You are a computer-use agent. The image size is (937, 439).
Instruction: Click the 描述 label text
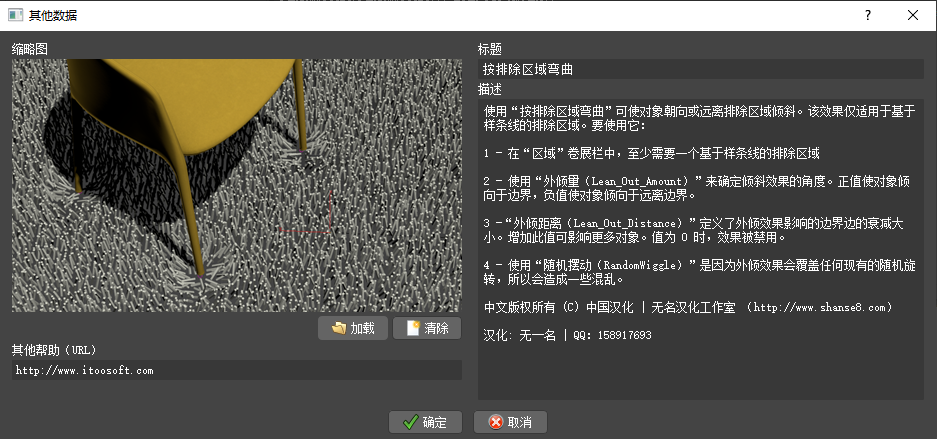489,90
